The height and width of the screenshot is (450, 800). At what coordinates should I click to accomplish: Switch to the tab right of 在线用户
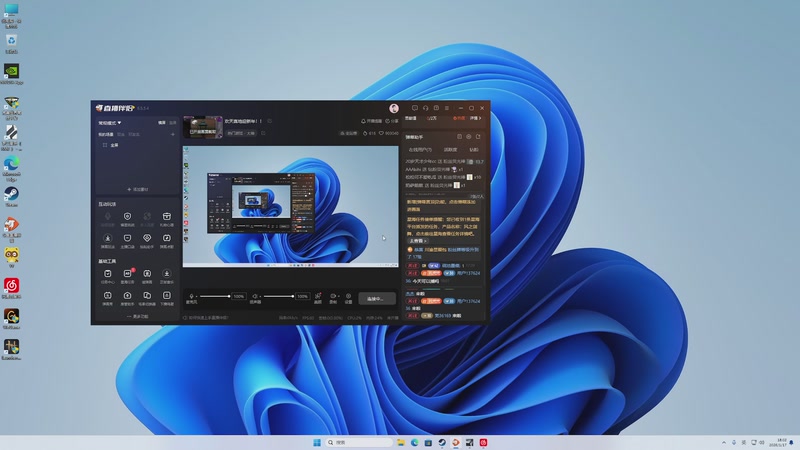[450, 149]
